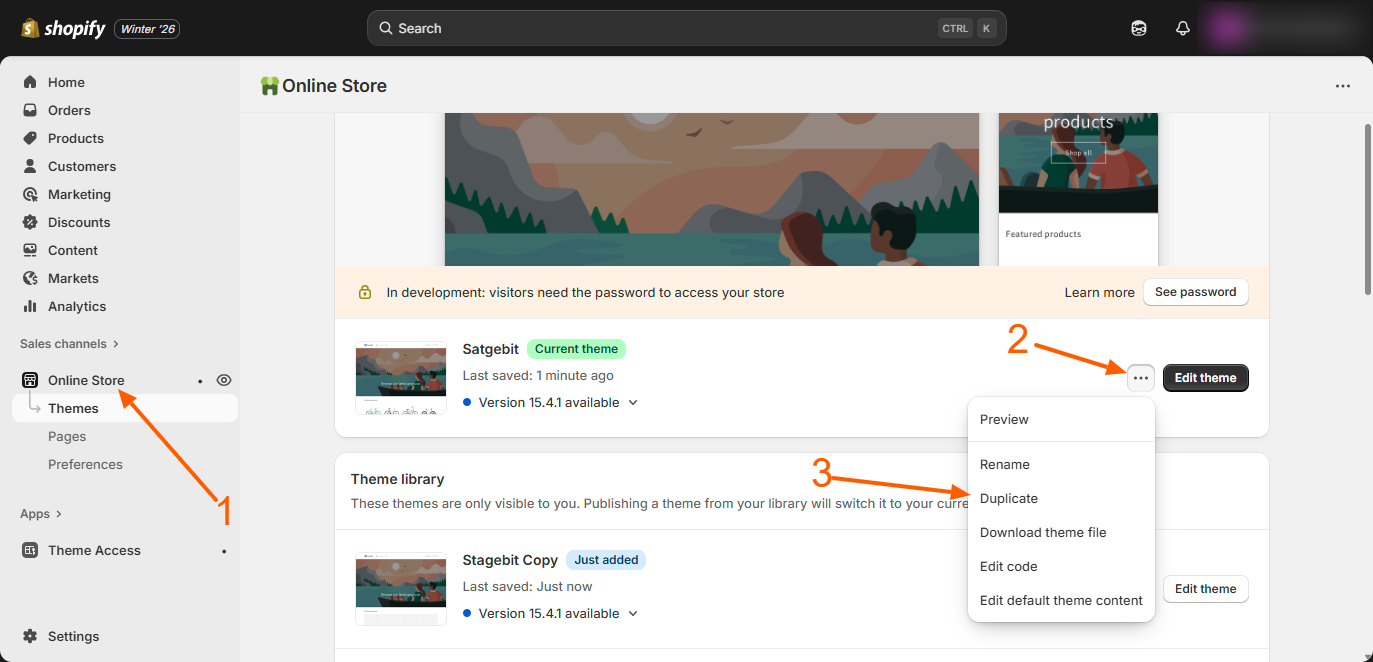Click the Just added badge
This screenshot has width=1373, height=662.
(x=606, y=560)
